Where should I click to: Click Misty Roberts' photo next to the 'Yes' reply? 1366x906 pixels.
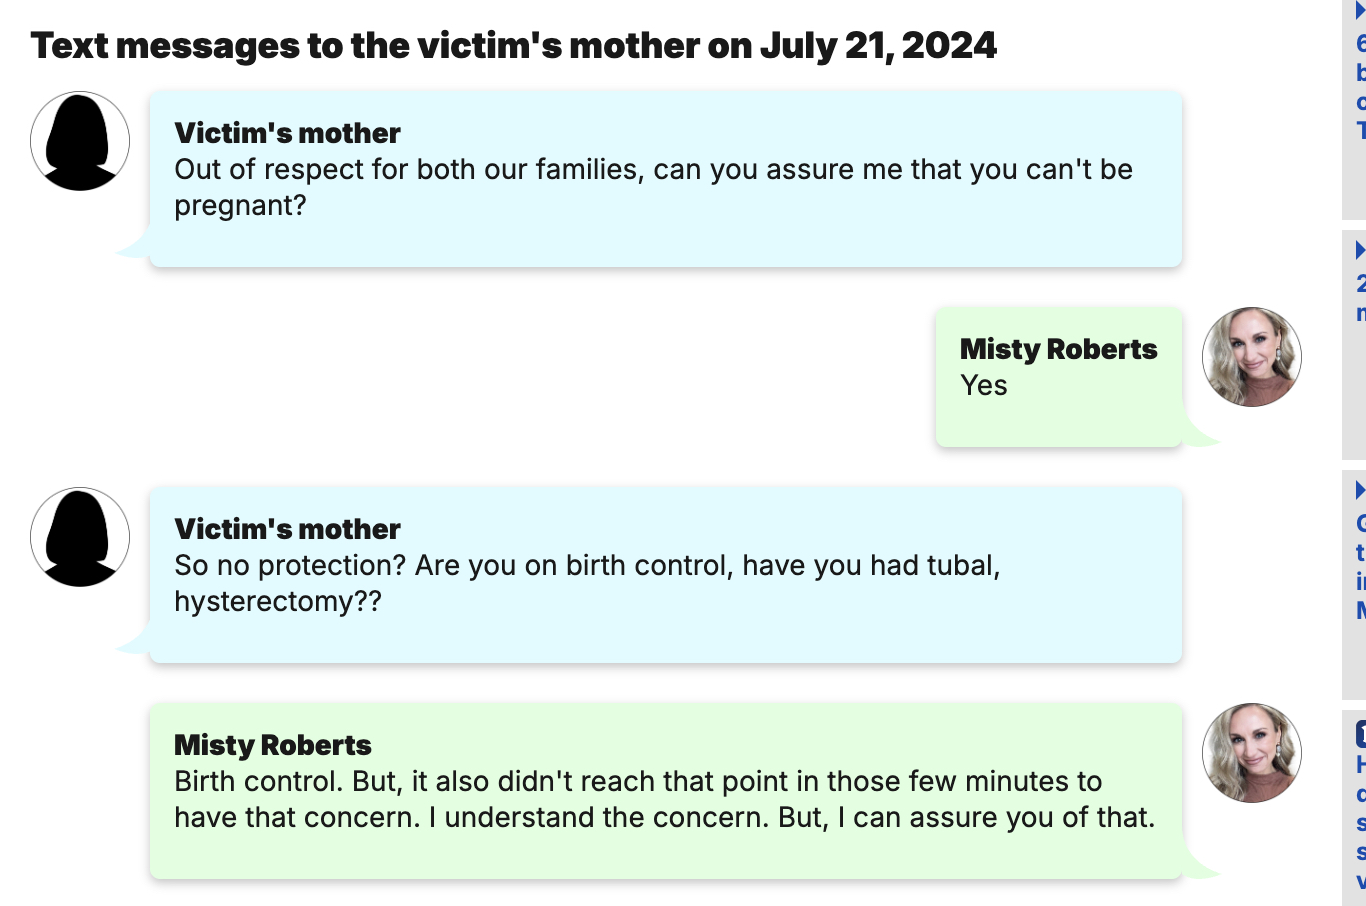[1251, 357]
